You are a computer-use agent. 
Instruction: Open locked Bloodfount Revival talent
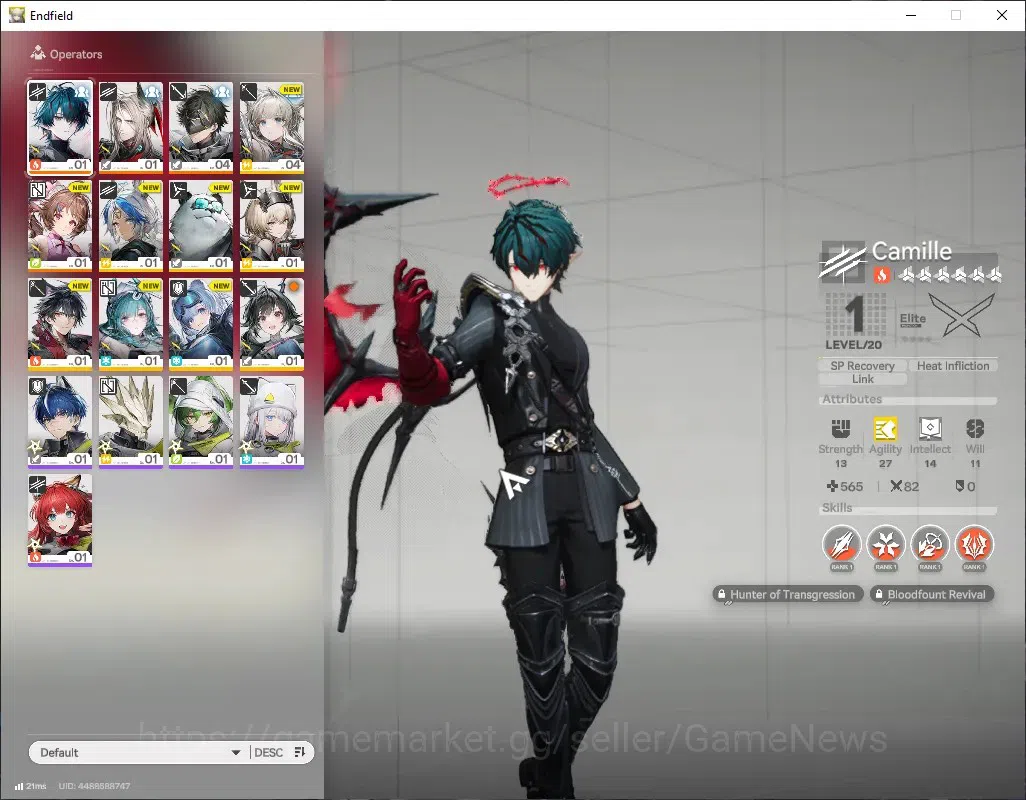(x=932, y=595)
